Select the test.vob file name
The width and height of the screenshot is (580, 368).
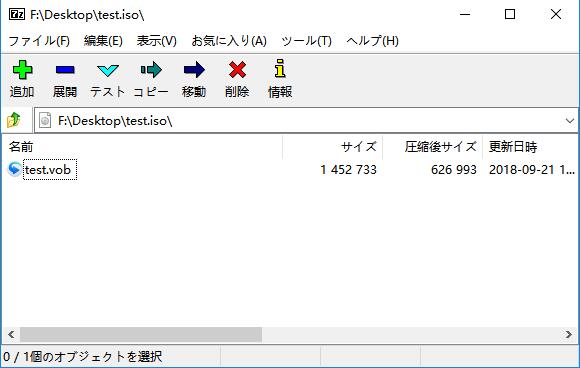tap(48, 170)
